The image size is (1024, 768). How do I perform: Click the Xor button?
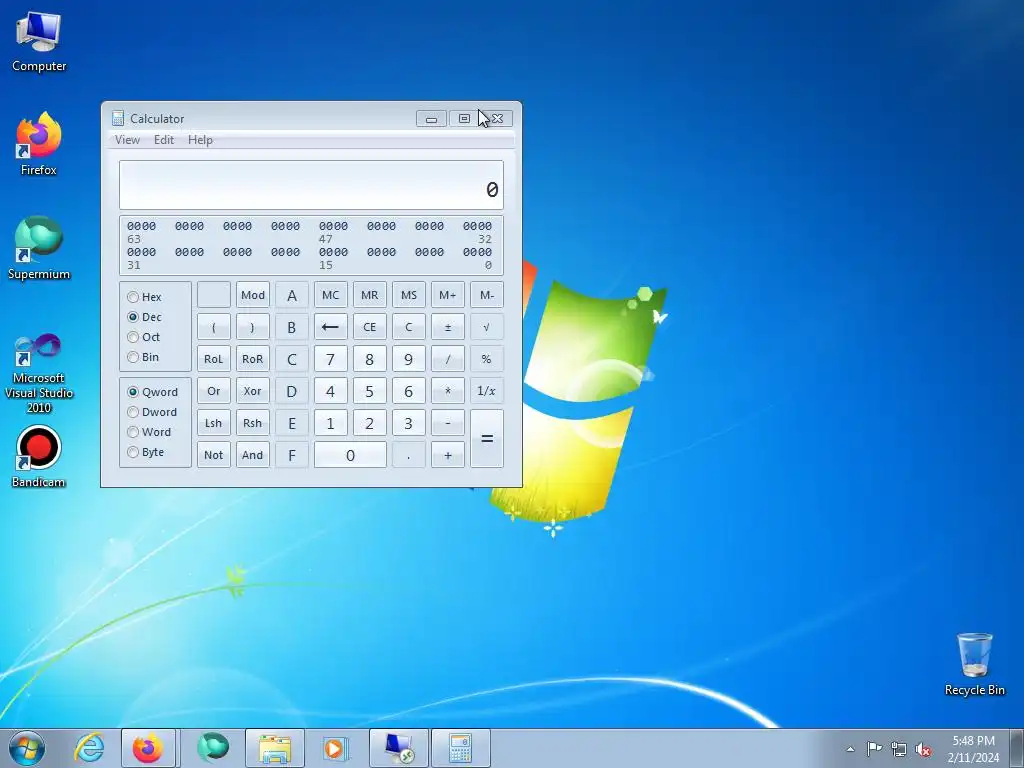(x=253, y=391)
